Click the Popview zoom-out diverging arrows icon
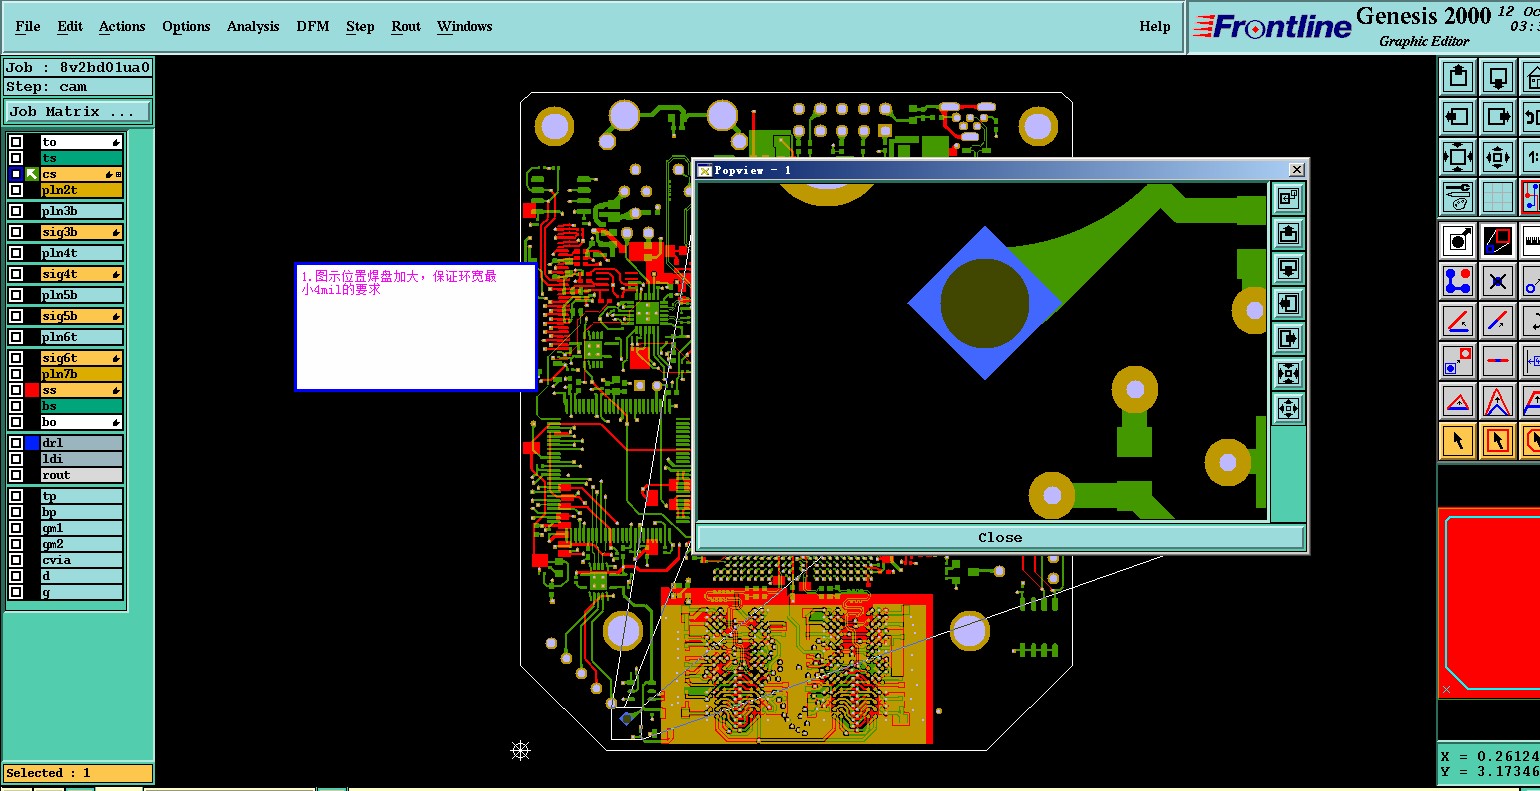 (x=1288, y=408)
